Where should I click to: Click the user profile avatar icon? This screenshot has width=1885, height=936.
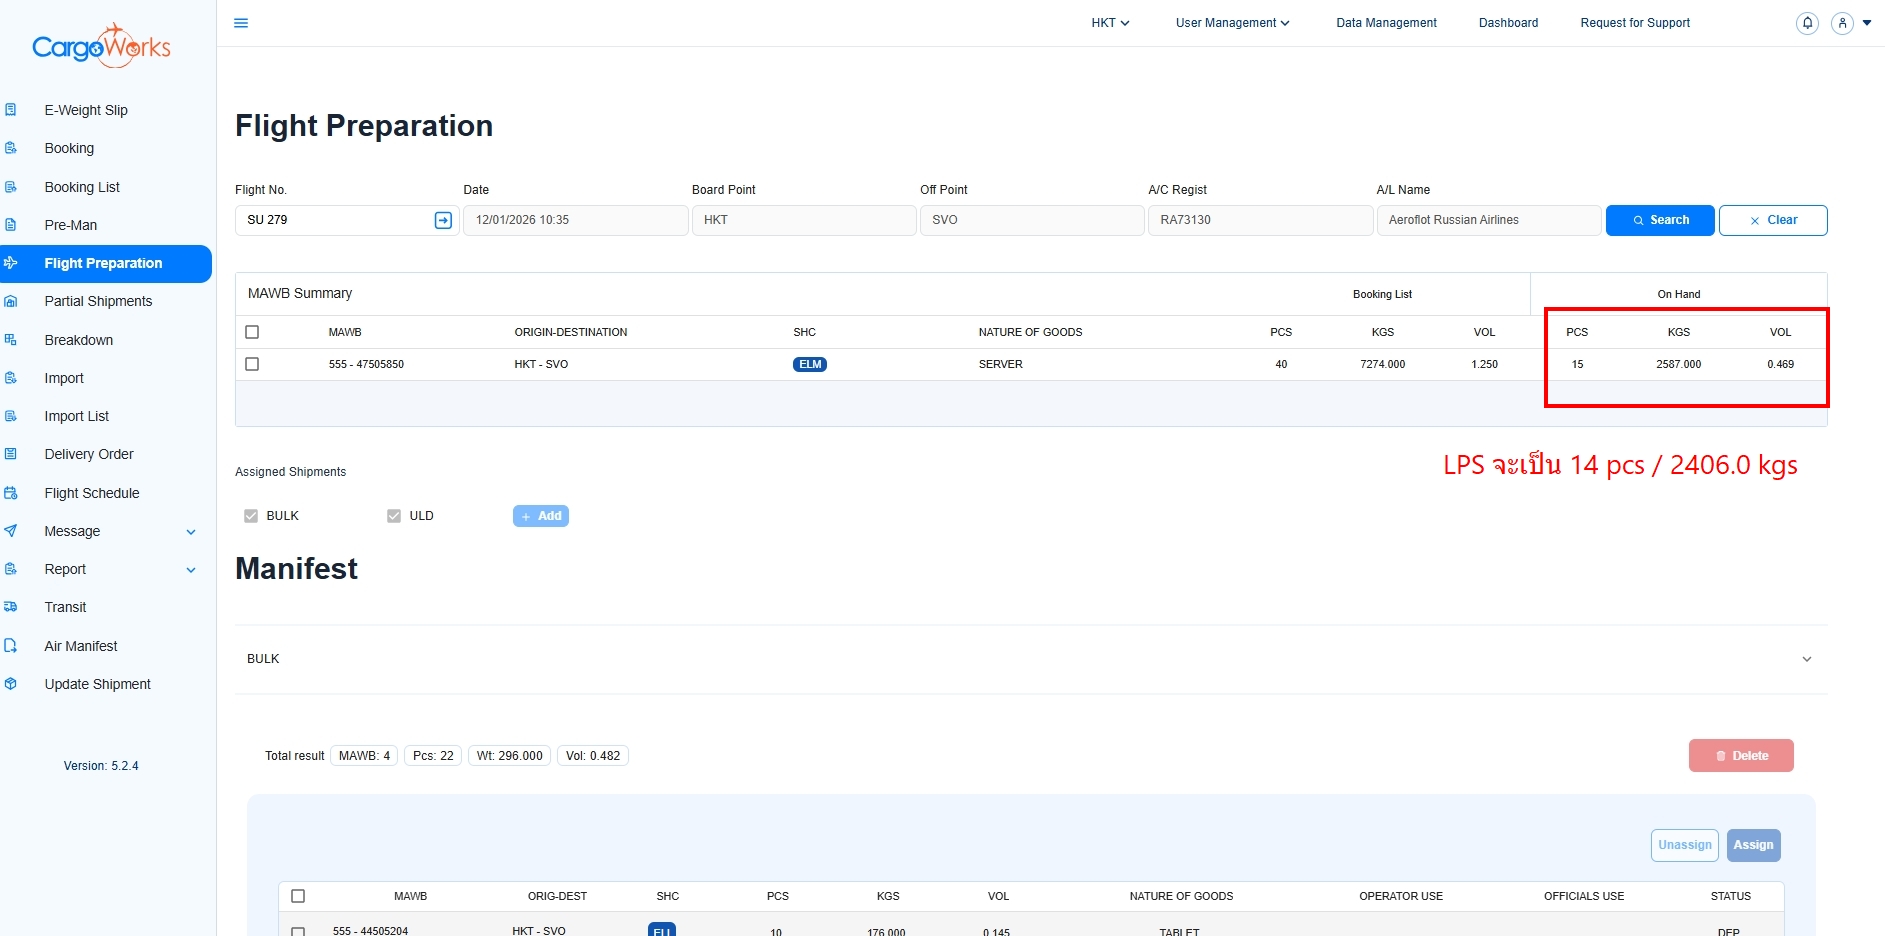pos(1842,23)
